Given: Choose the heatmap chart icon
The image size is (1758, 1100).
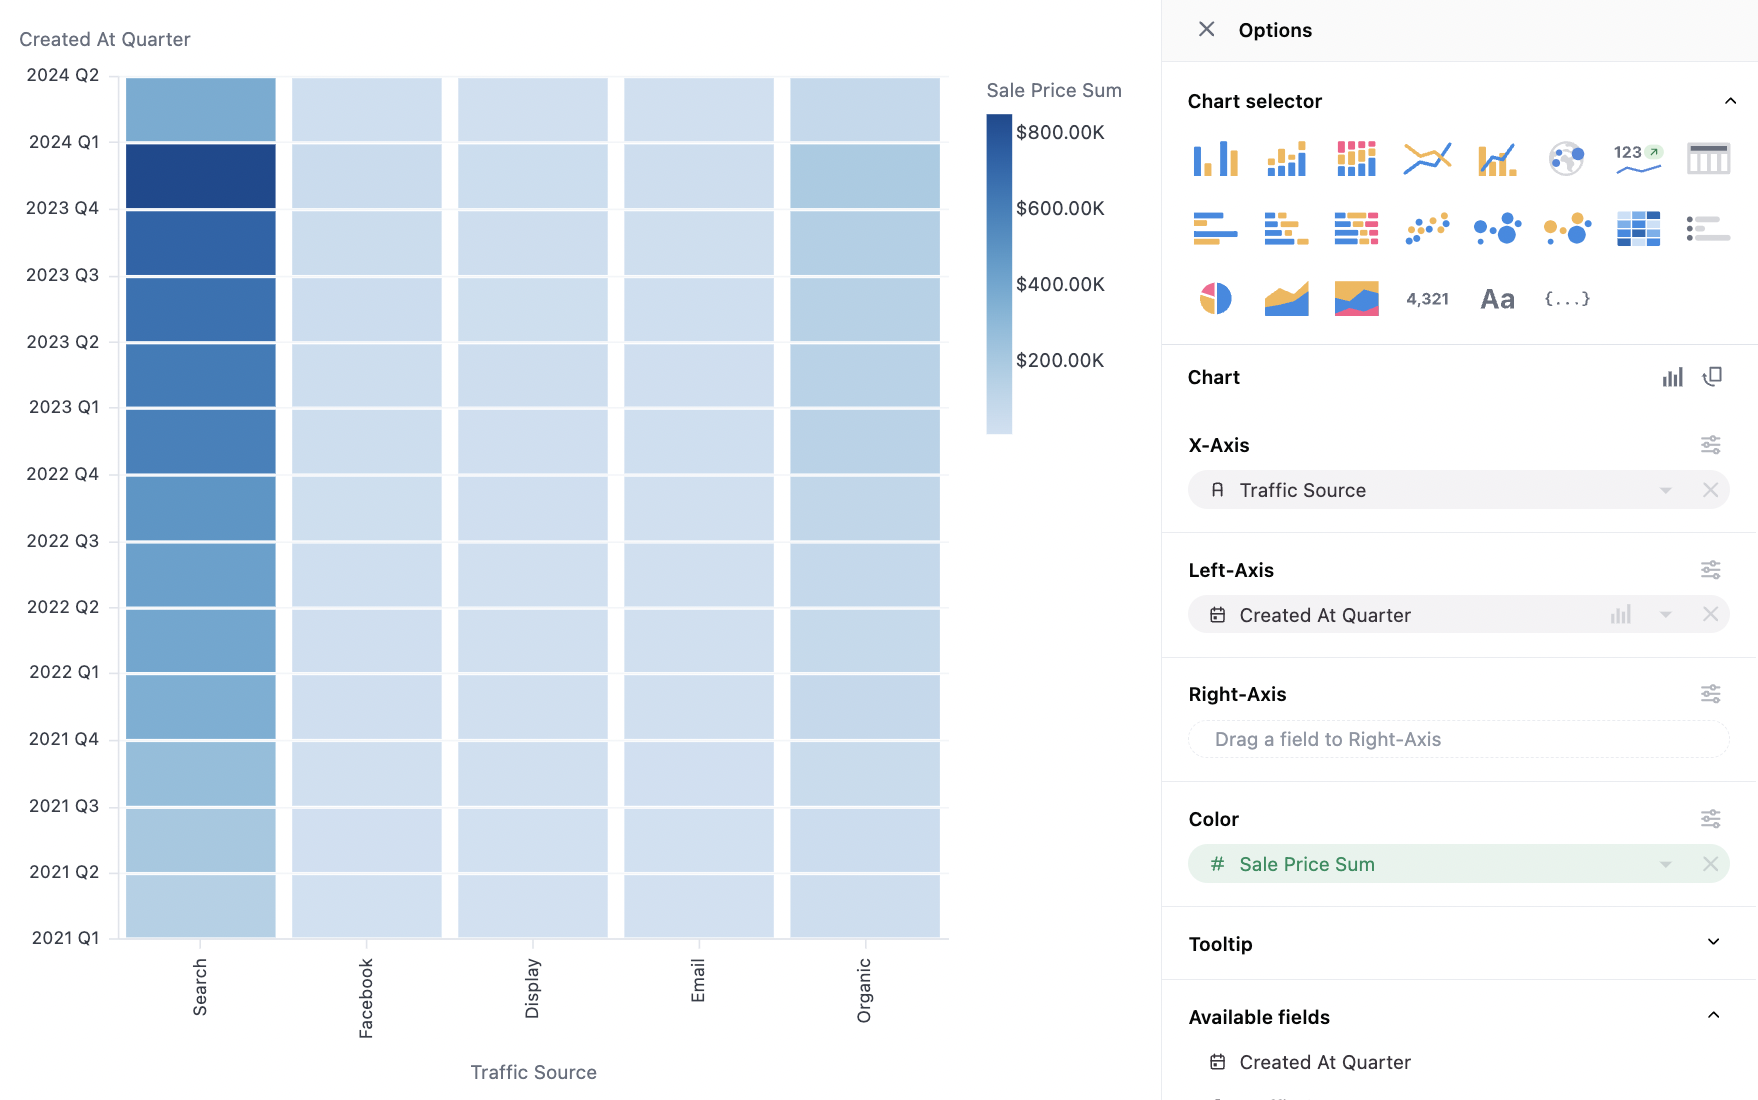Looking at the screenshot, I should (1638, 228).
